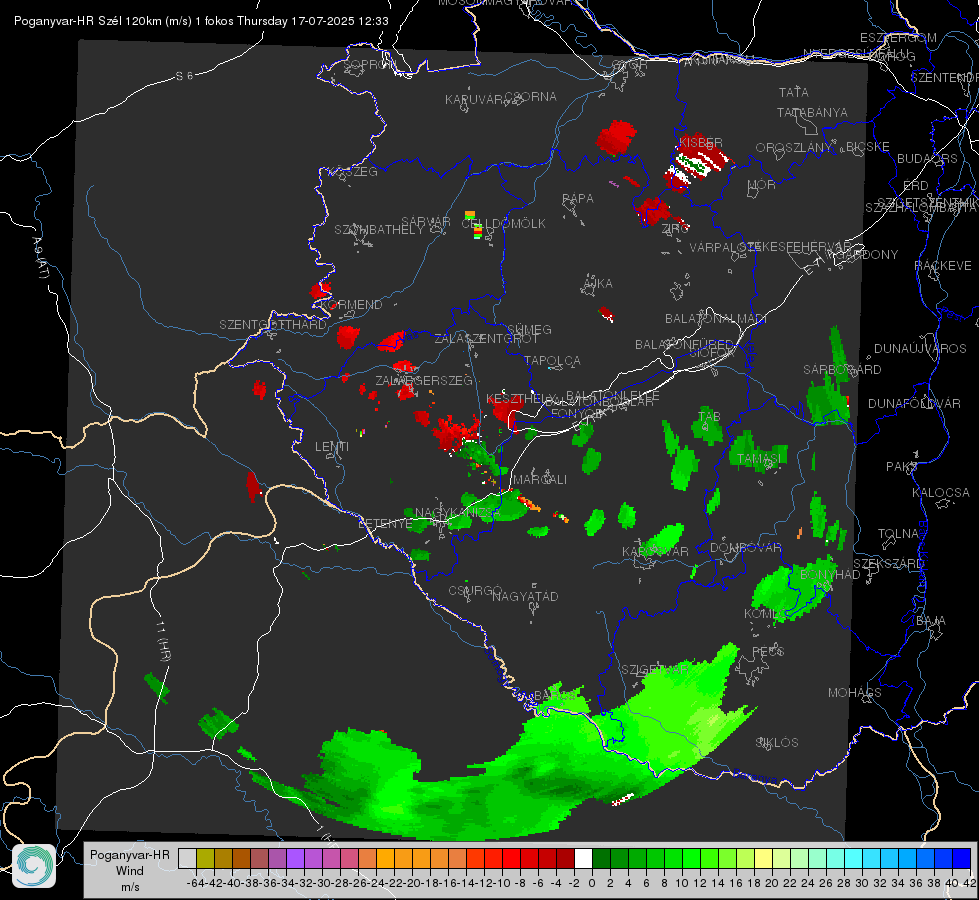Screen dimensions: 979x900
Task: Select the 11 (HR) road label
Action: tap(164, 641)
